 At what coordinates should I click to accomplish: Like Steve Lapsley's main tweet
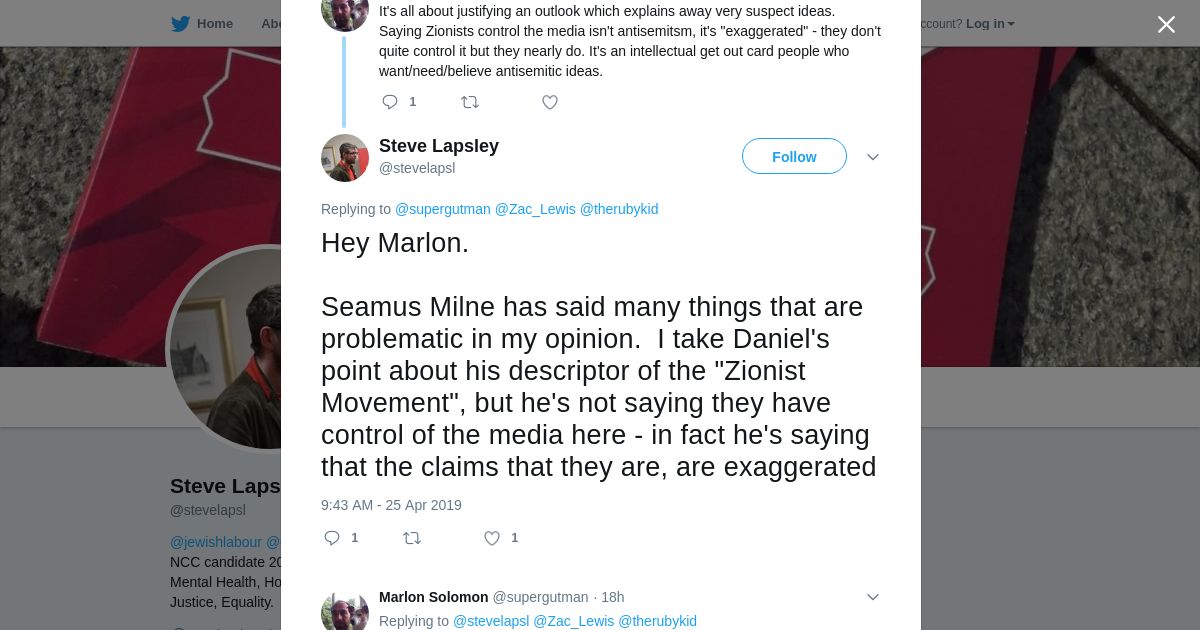[492, 538]
